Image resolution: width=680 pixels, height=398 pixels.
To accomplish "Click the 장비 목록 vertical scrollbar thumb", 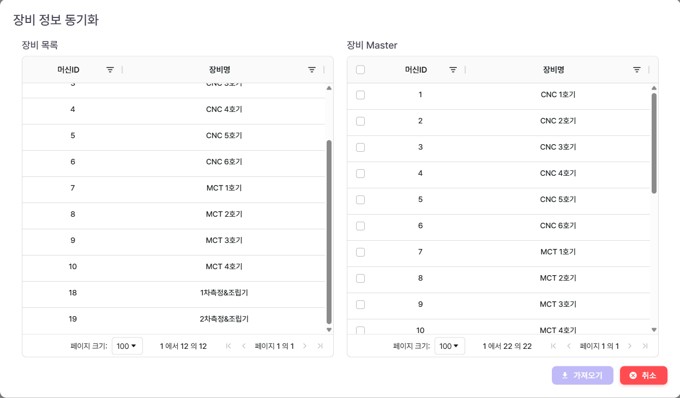I will pyautogui.click(x=329, y=232).
